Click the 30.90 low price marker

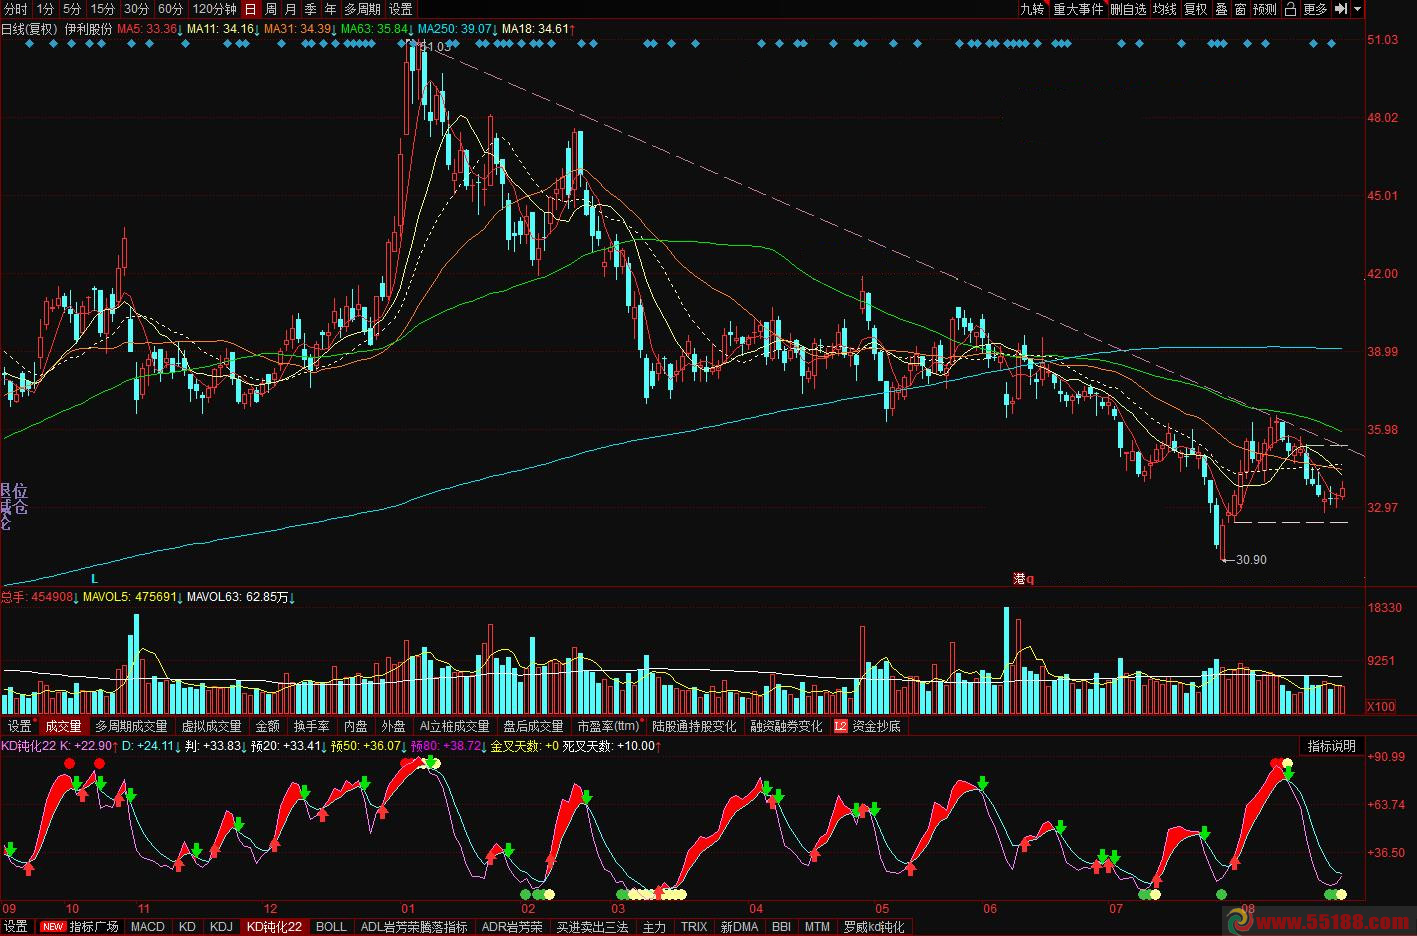1250,560
